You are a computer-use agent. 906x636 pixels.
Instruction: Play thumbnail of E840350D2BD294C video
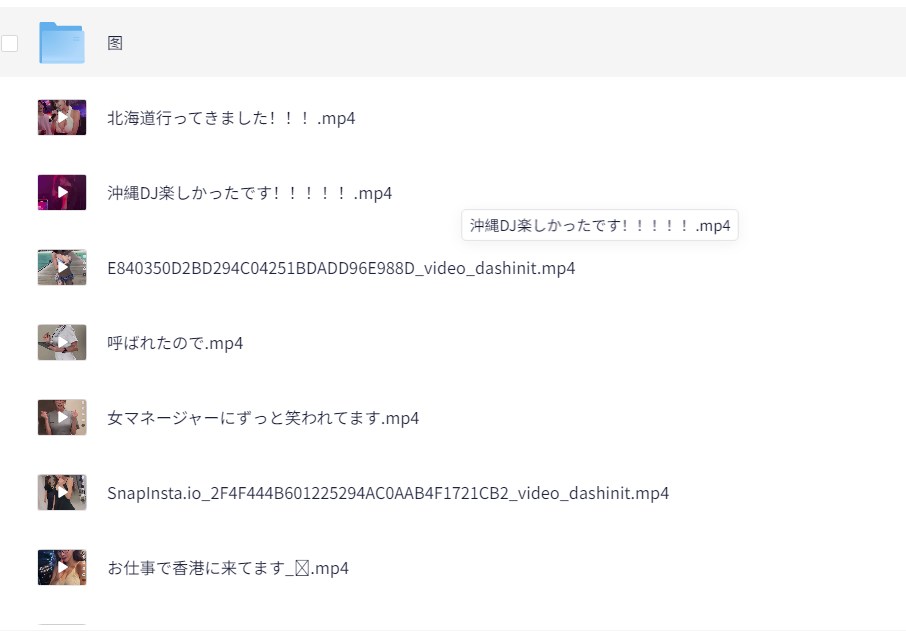(62, 267)
